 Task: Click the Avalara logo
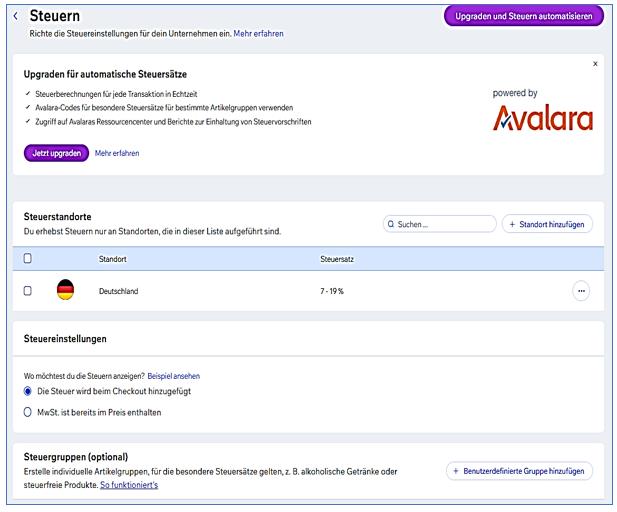tap(543, 119)
